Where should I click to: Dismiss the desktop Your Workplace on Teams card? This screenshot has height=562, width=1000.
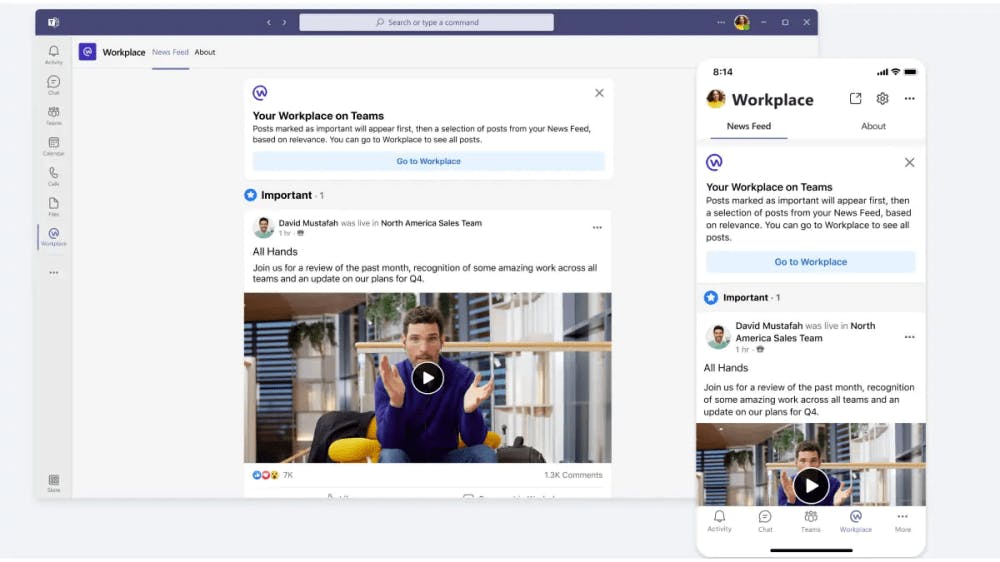[x=599, y=93]
